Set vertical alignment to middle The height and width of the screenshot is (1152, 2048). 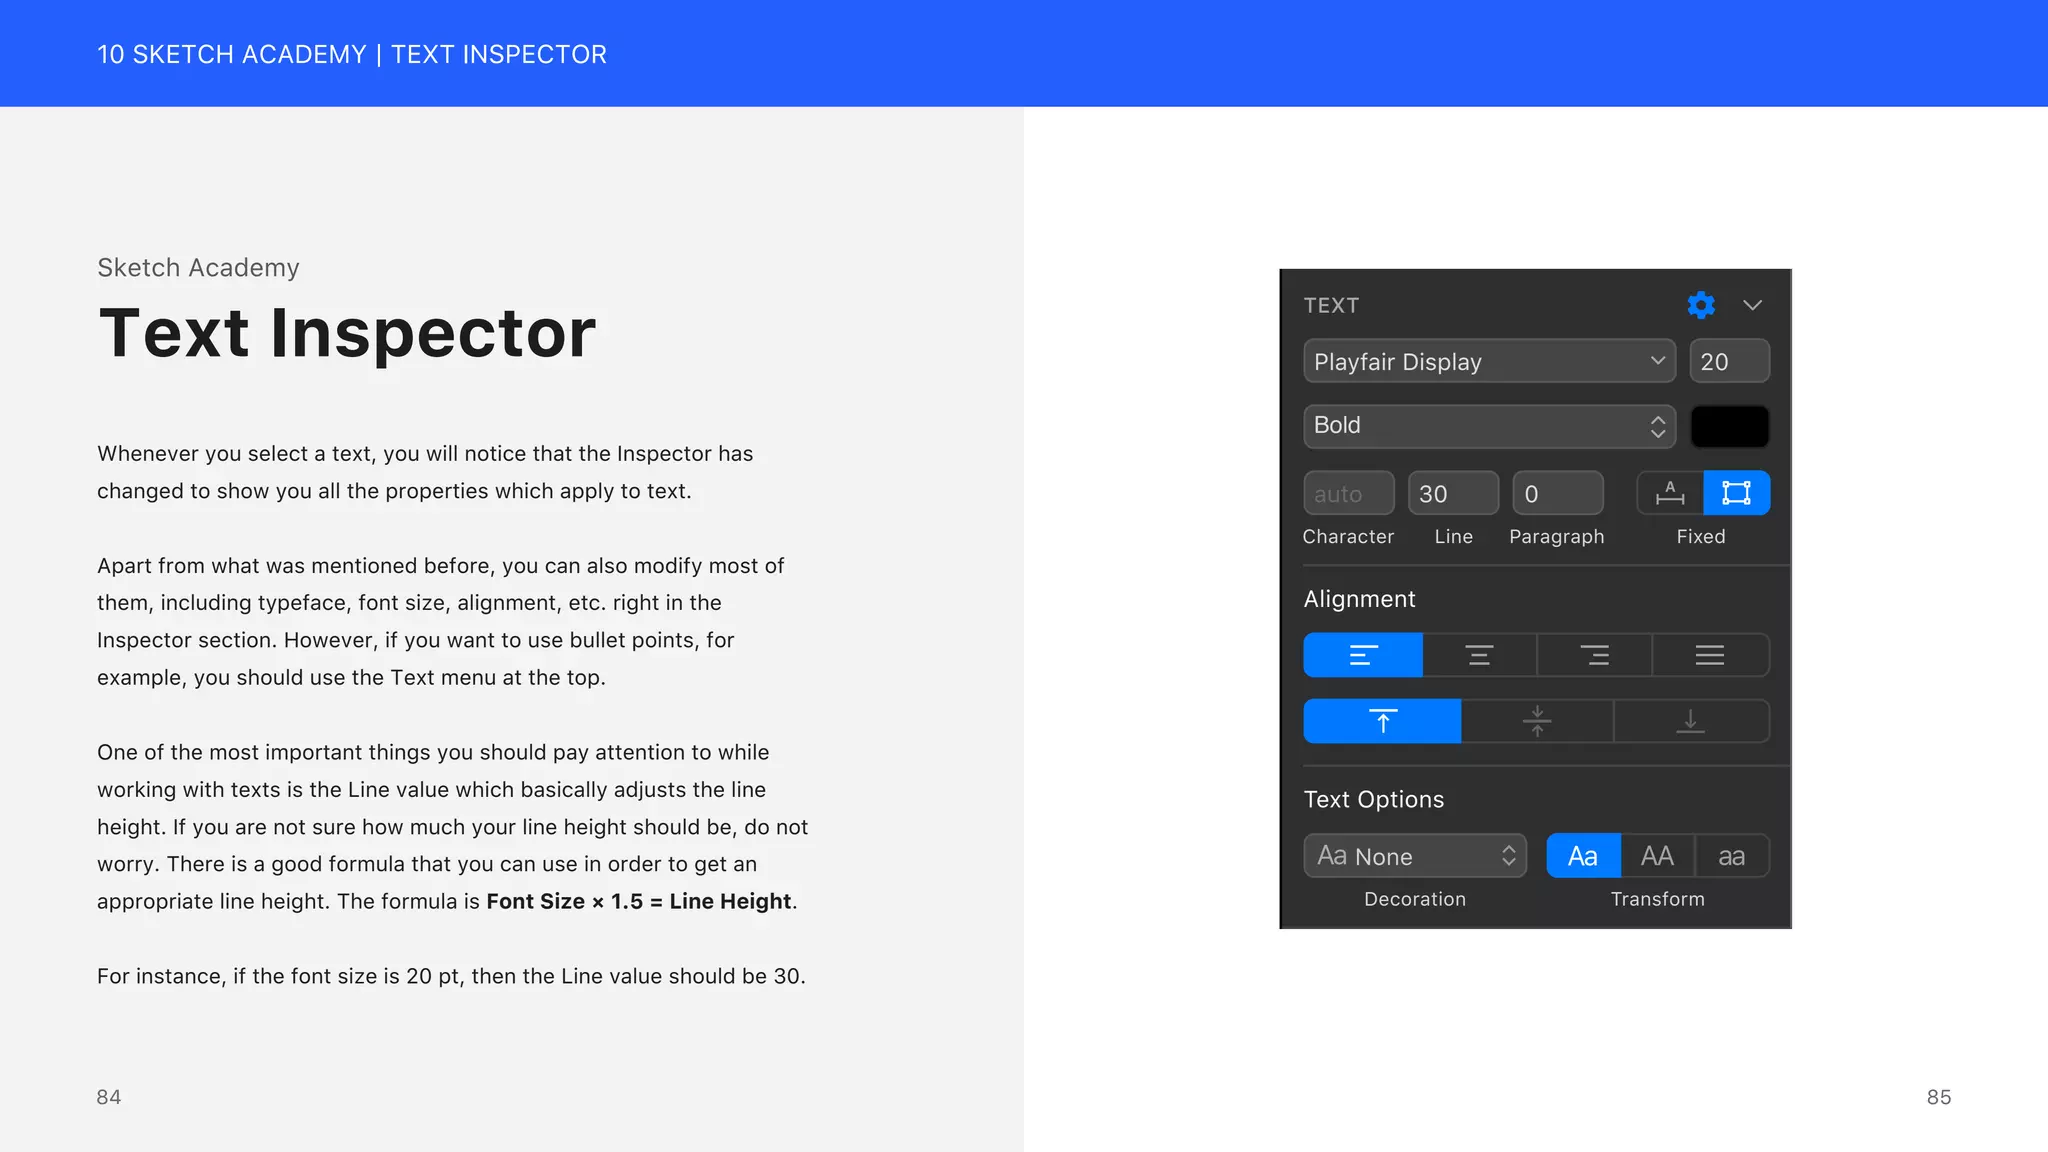pos(1537,721)
